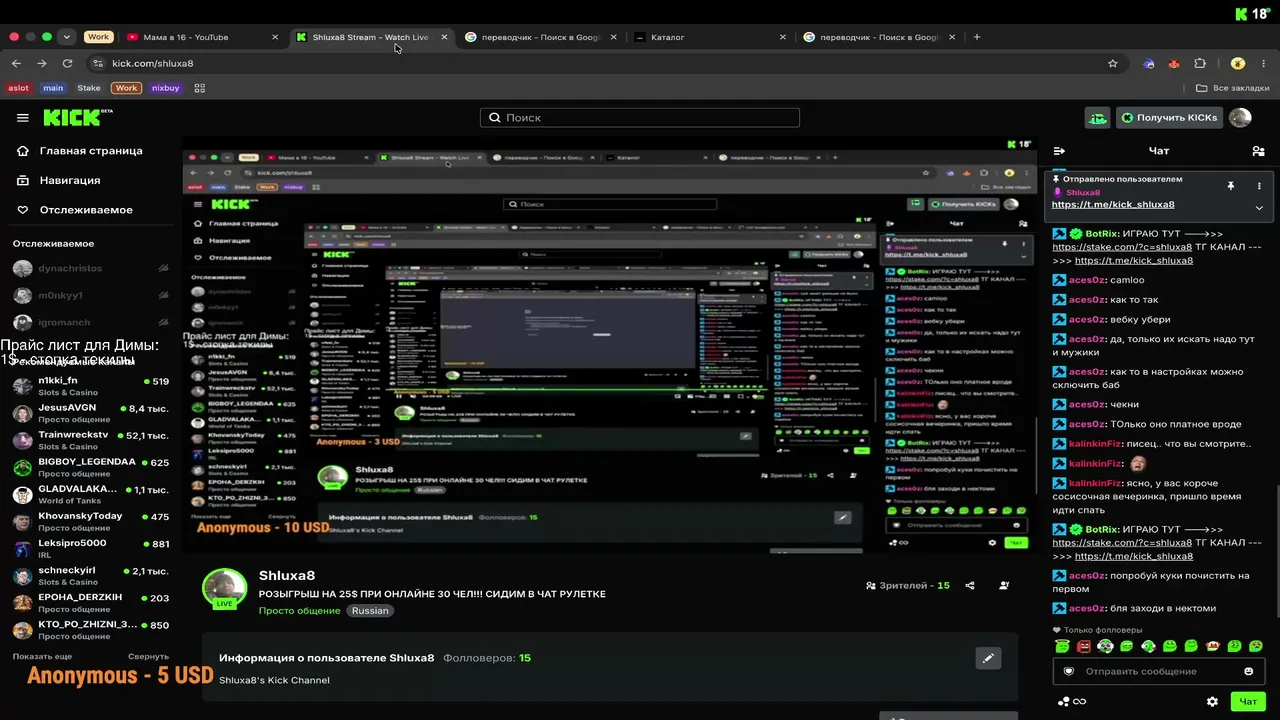Open the aslot bookmark
Image resolution: width=1280 pixels, height=720 pixels.
(19, 88)
